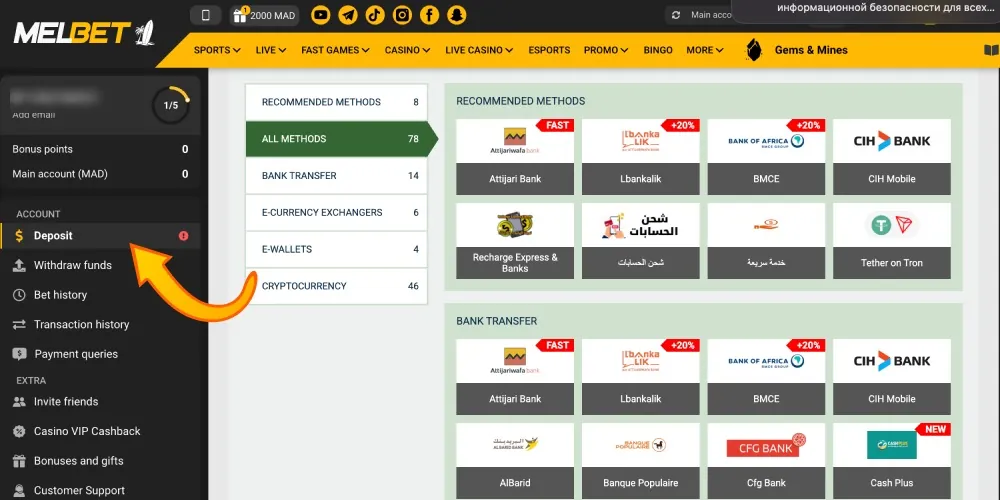This screenshot has height=500, width=1000.
Task: Click the profile completion 1/5 progress ring
Action: coord(170,105)
